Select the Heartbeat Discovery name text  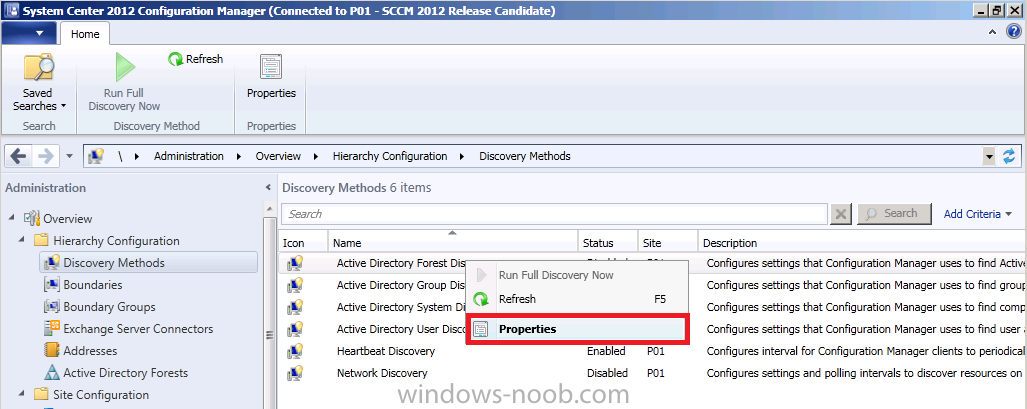(386, 351)
